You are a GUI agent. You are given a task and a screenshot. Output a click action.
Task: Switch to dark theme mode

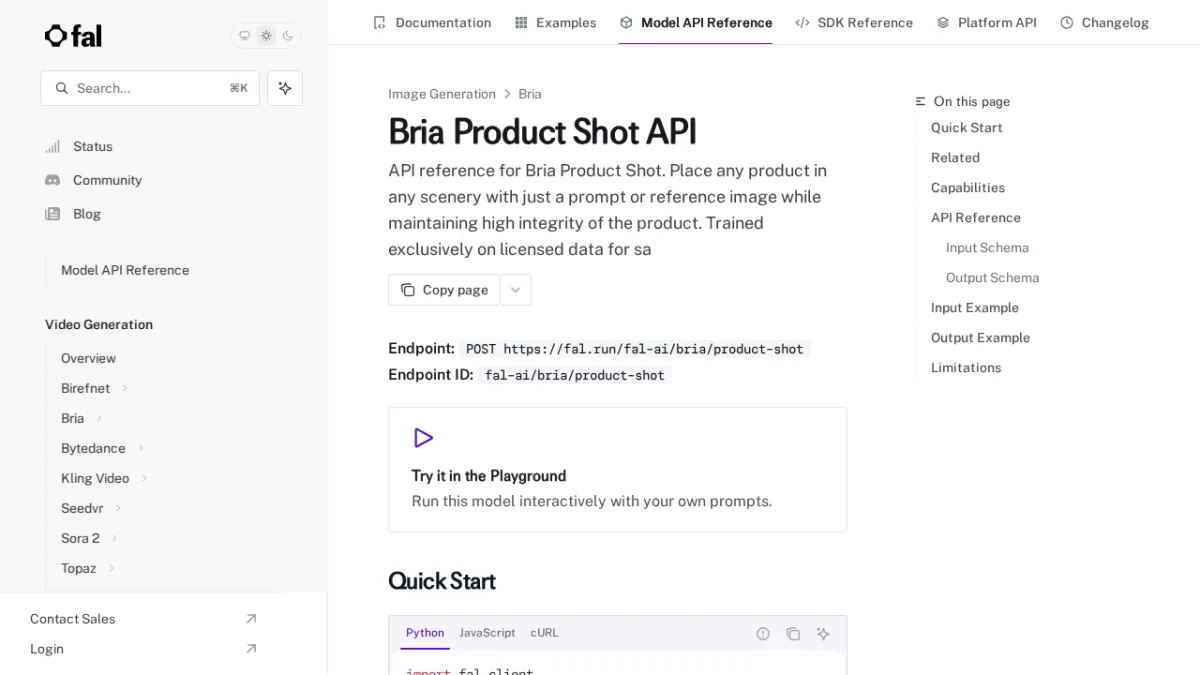point(288,36)
